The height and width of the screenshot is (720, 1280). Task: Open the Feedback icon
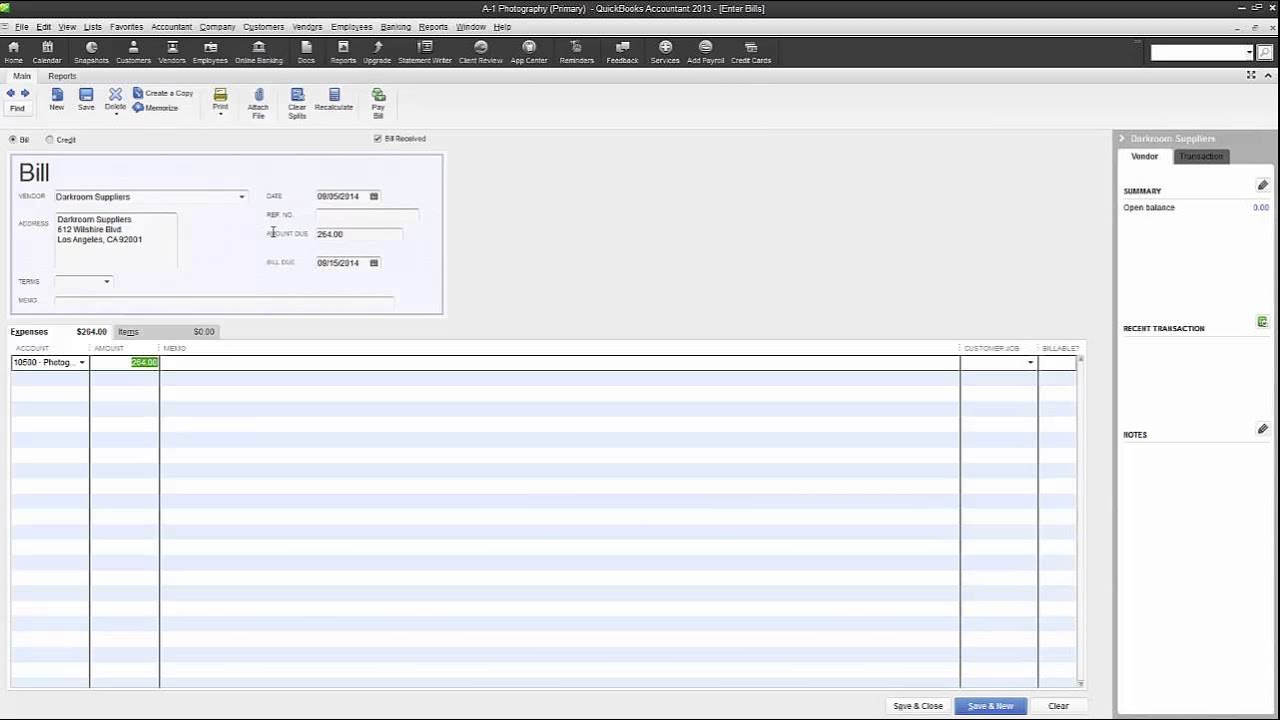(622, 52)
